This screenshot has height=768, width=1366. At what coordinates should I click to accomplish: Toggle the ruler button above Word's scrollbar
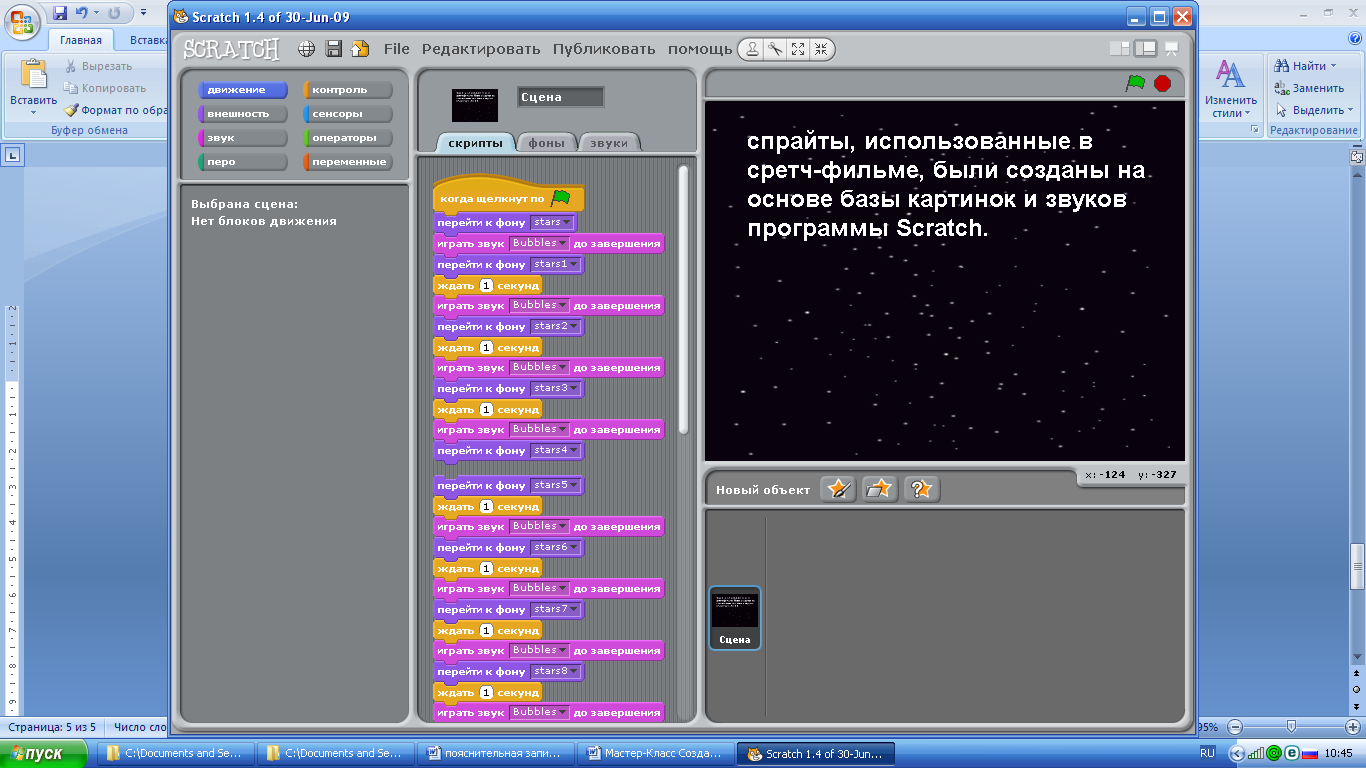[x=1357, y=157]
